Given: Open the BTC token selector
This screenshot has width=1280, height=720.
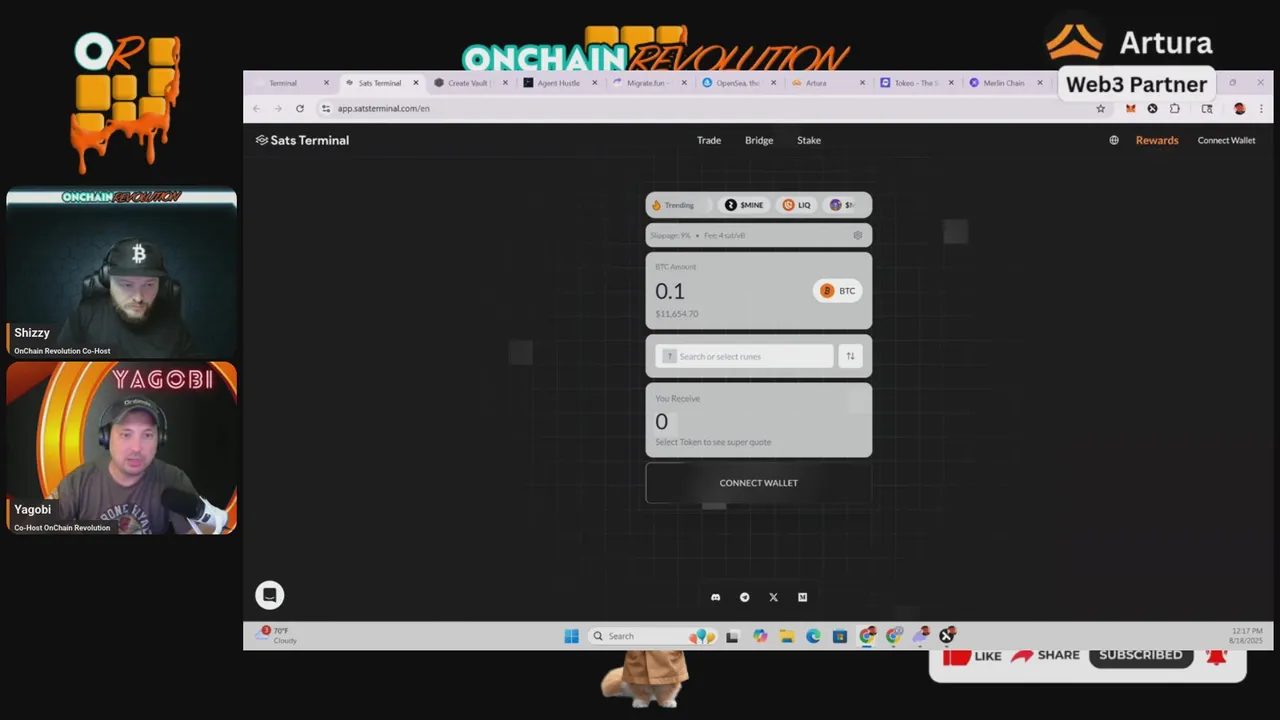Looking at the screenshot, I should pos(838,291).
